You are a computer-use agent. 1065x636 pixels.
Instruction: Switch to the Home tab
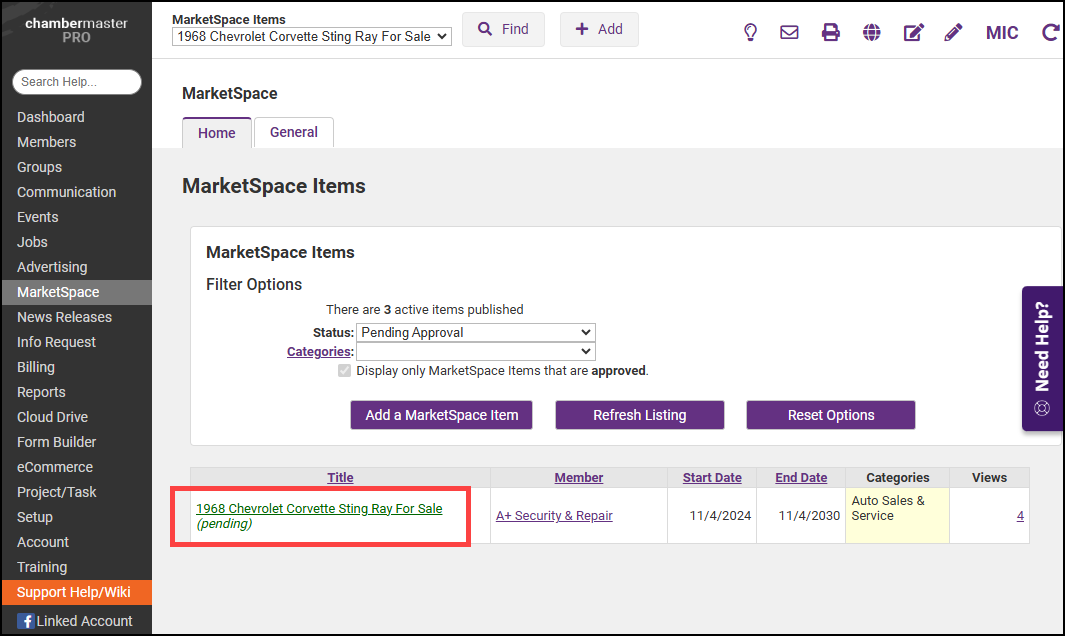(217, 133)
